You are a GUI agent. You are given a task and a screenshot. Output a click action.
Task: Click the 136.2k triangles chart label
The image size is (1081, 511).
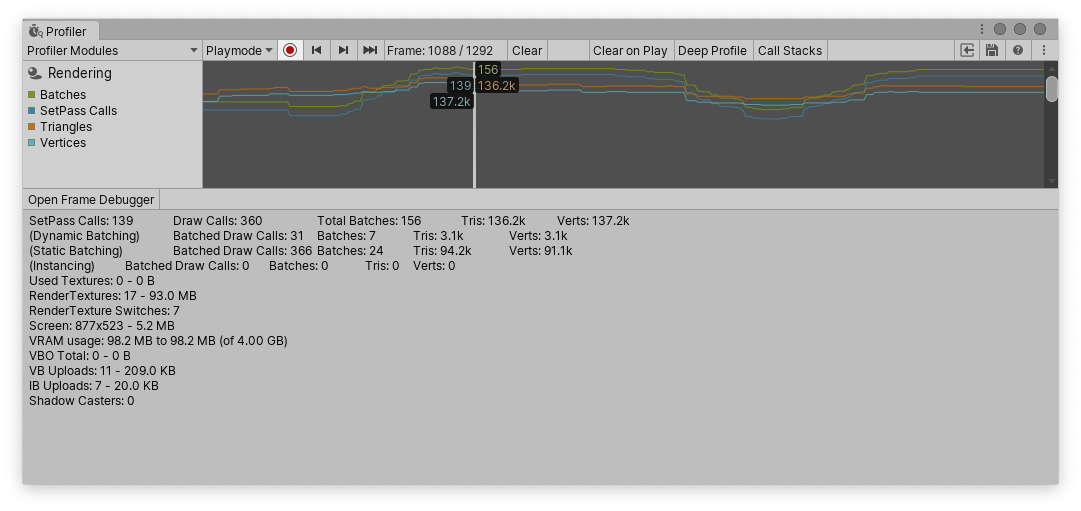(x=496, y=86)
